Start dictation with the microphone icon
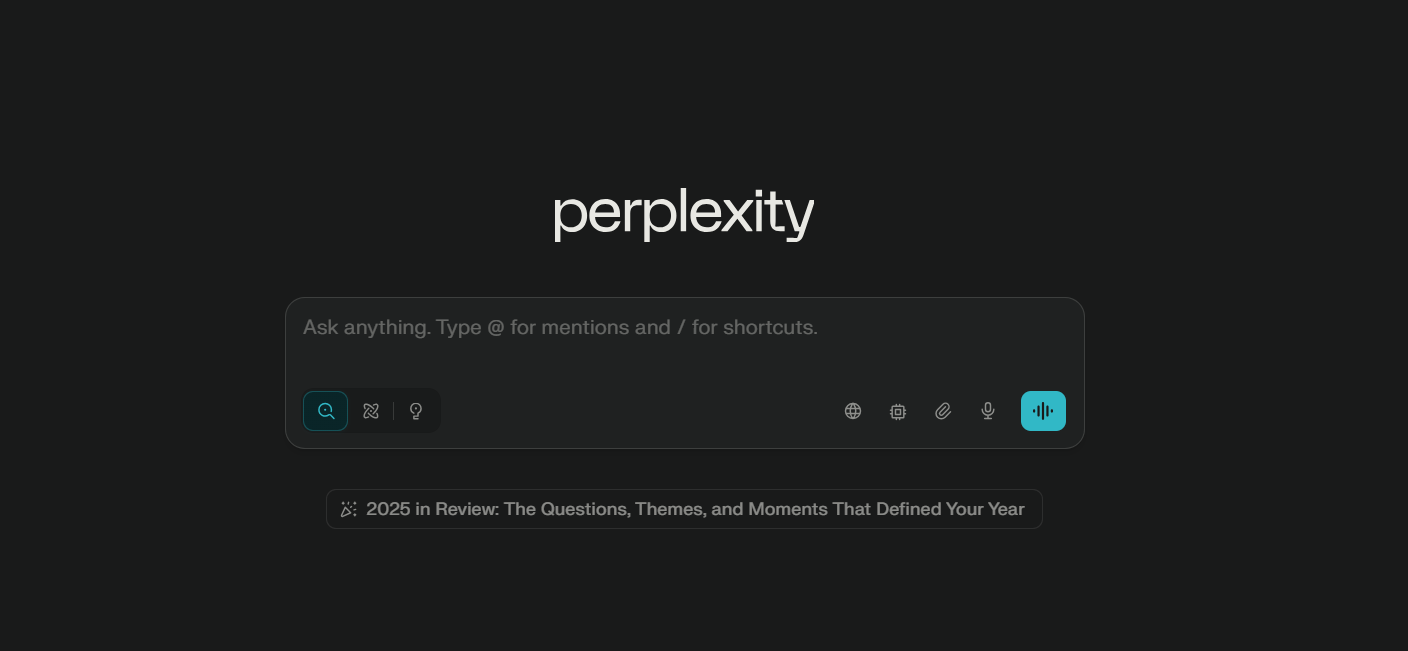The width and height of the screenshot is (1408, 651). [988, 411]
